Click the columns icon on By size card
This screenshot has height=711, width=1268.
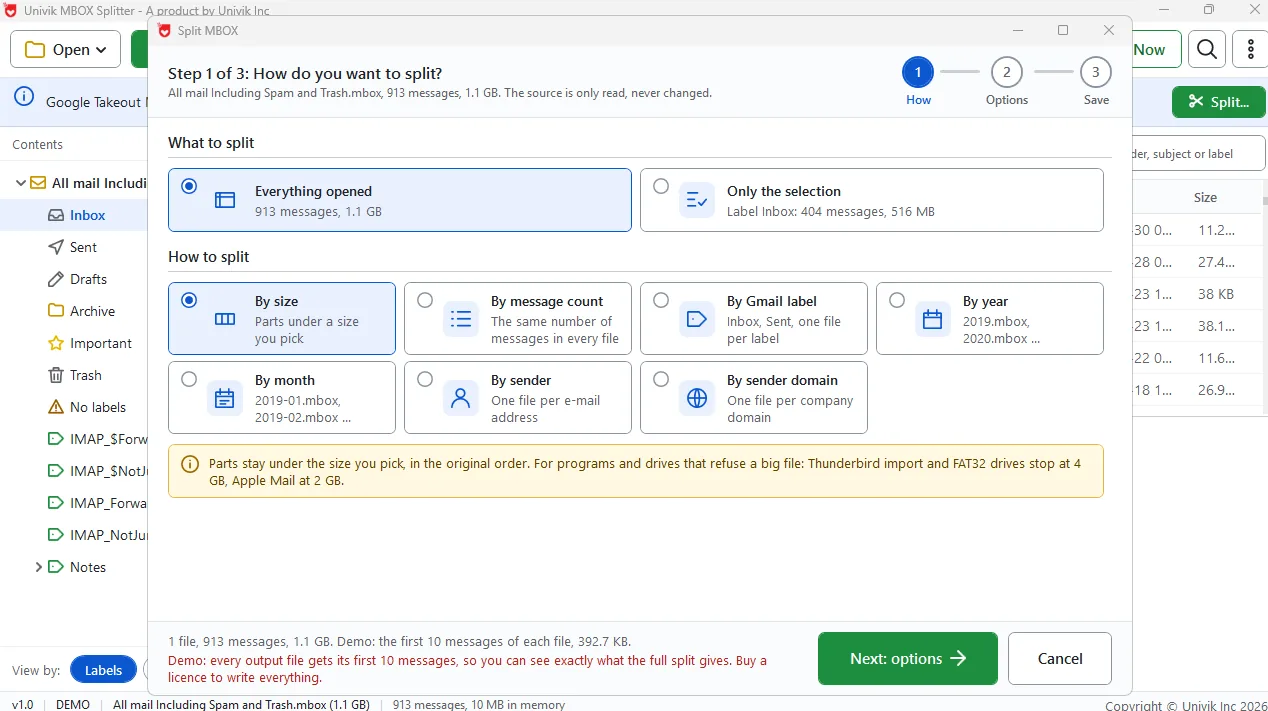click(x=225, y=319)
